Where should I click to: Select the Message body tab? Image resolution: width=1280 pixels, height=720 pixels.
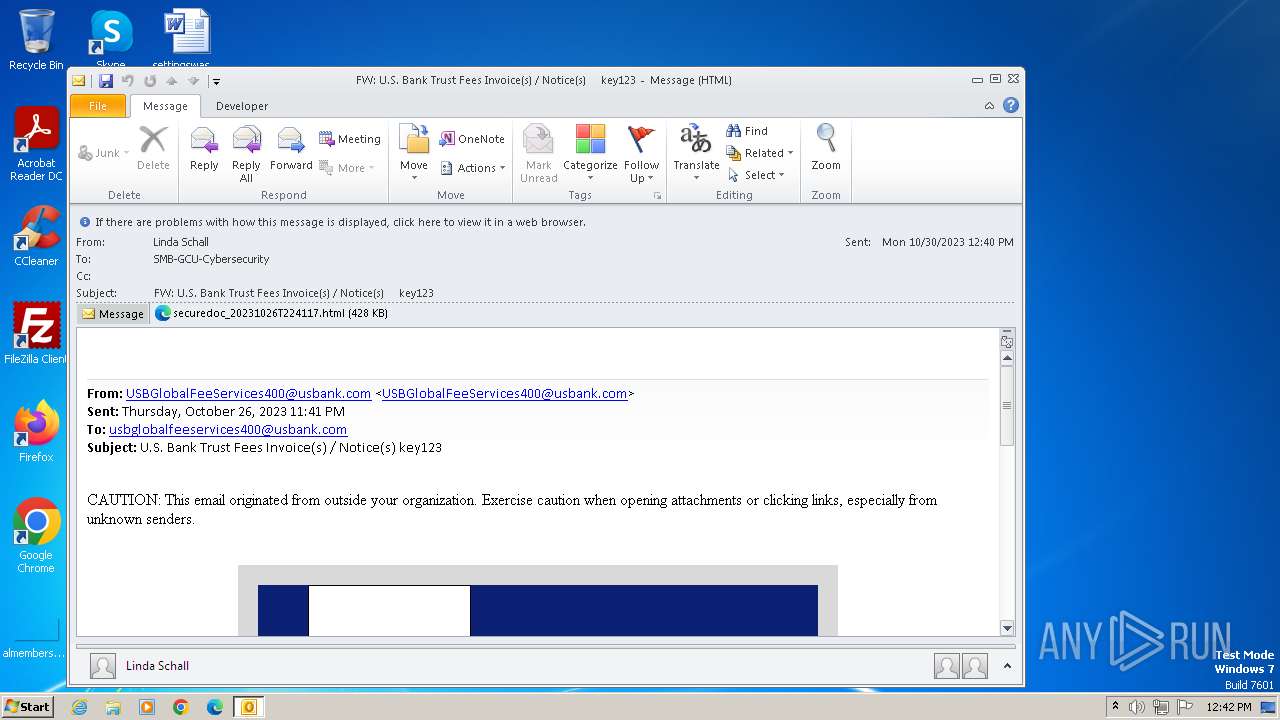point(113,314)
